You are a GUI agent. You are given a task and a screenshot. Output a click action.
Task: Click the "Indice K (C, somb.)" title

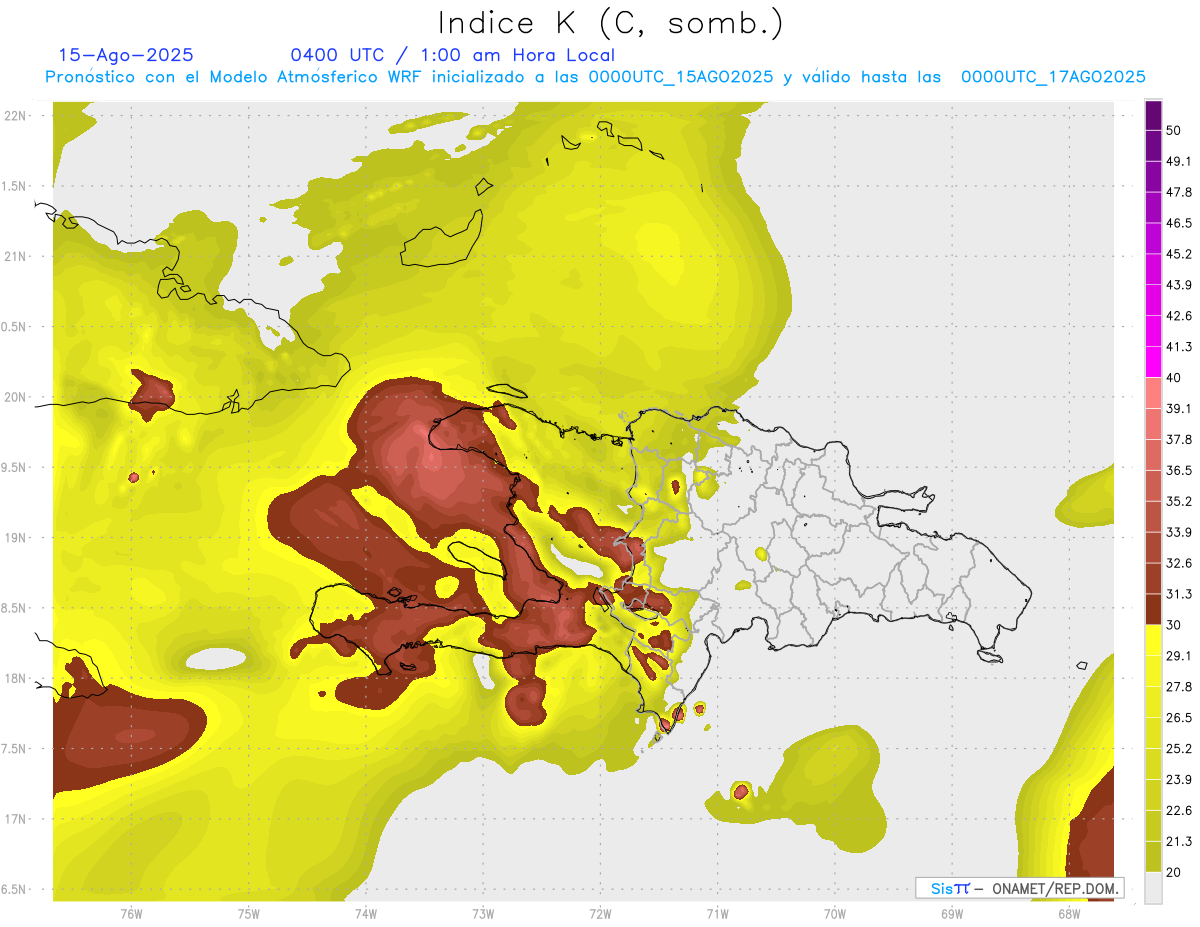click(x=611, y=23)
